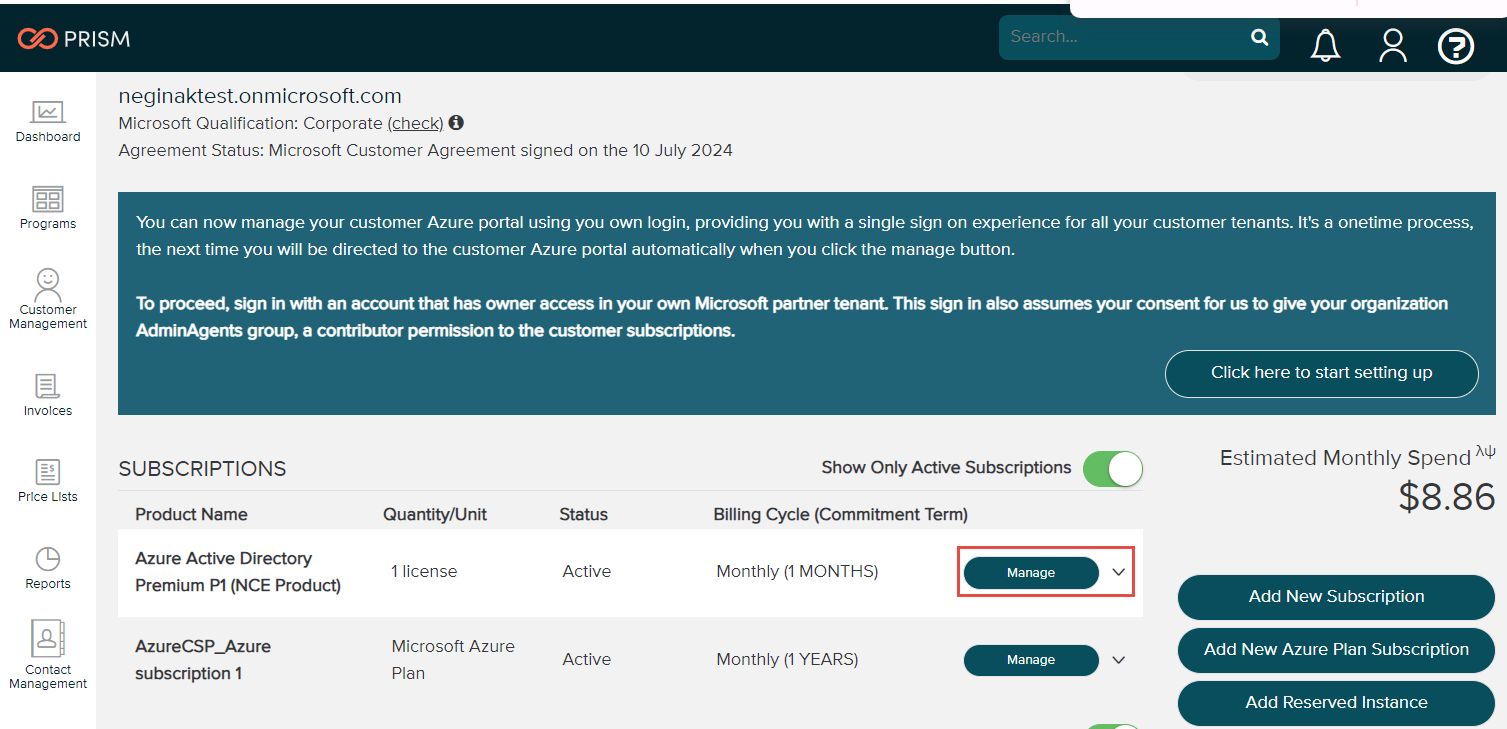1507x729 pixels.
Task: Expand Azure Active Directory Premium P1 row chevron
Action: tap(1119, 572)
